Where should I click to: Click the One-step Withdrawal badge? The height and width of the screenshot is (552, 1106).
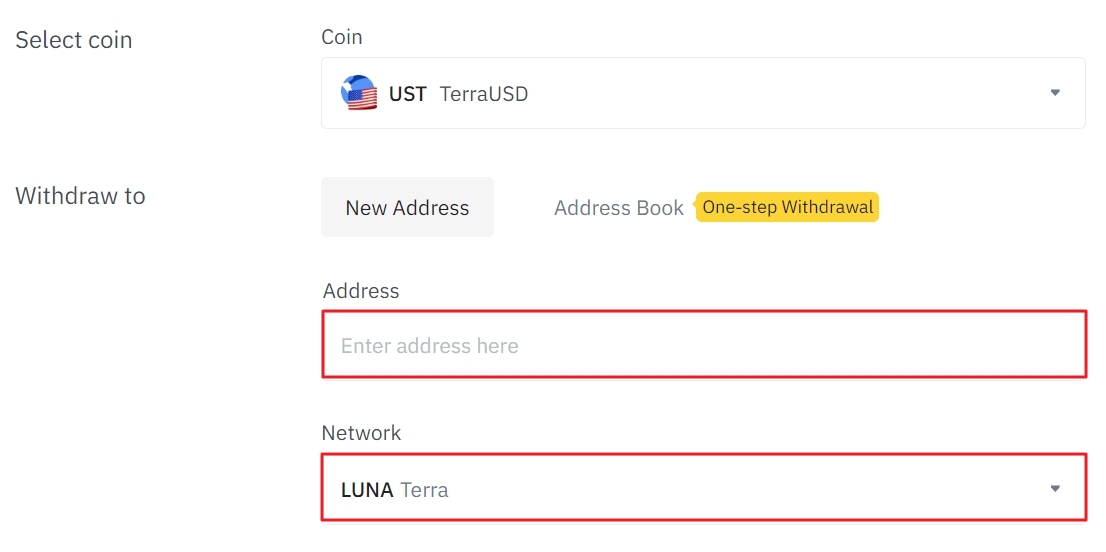(x=787, y=207)
